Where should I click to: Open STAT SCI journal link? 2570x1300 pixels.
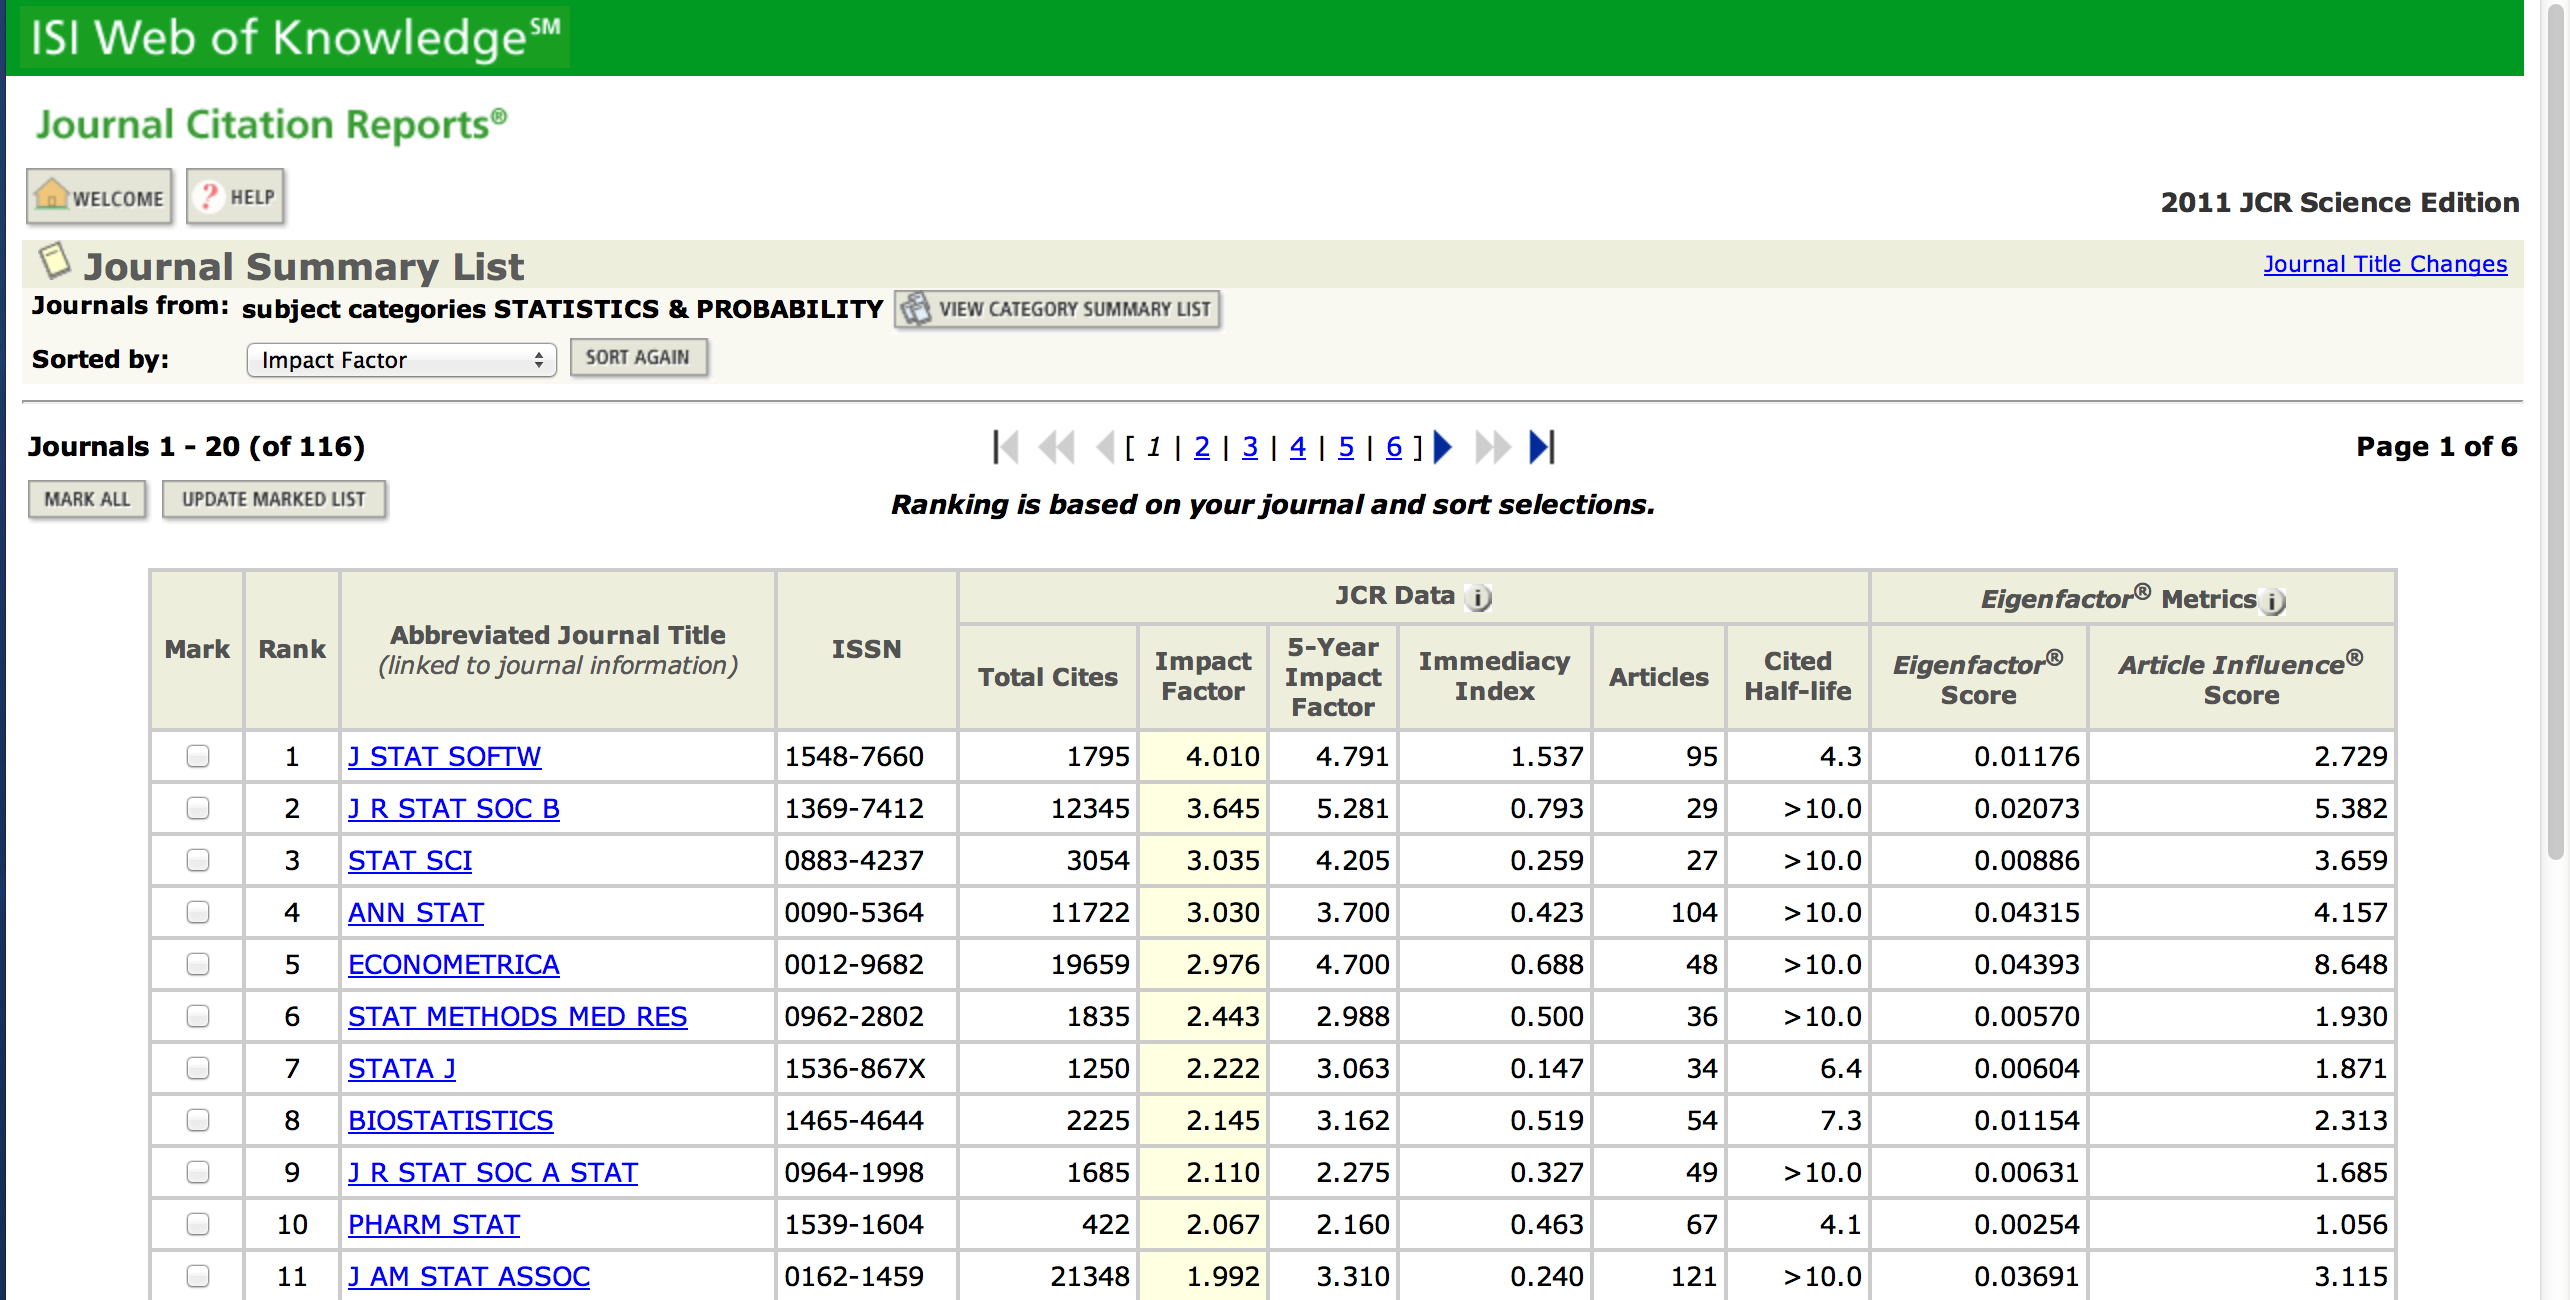pos(410,861)
